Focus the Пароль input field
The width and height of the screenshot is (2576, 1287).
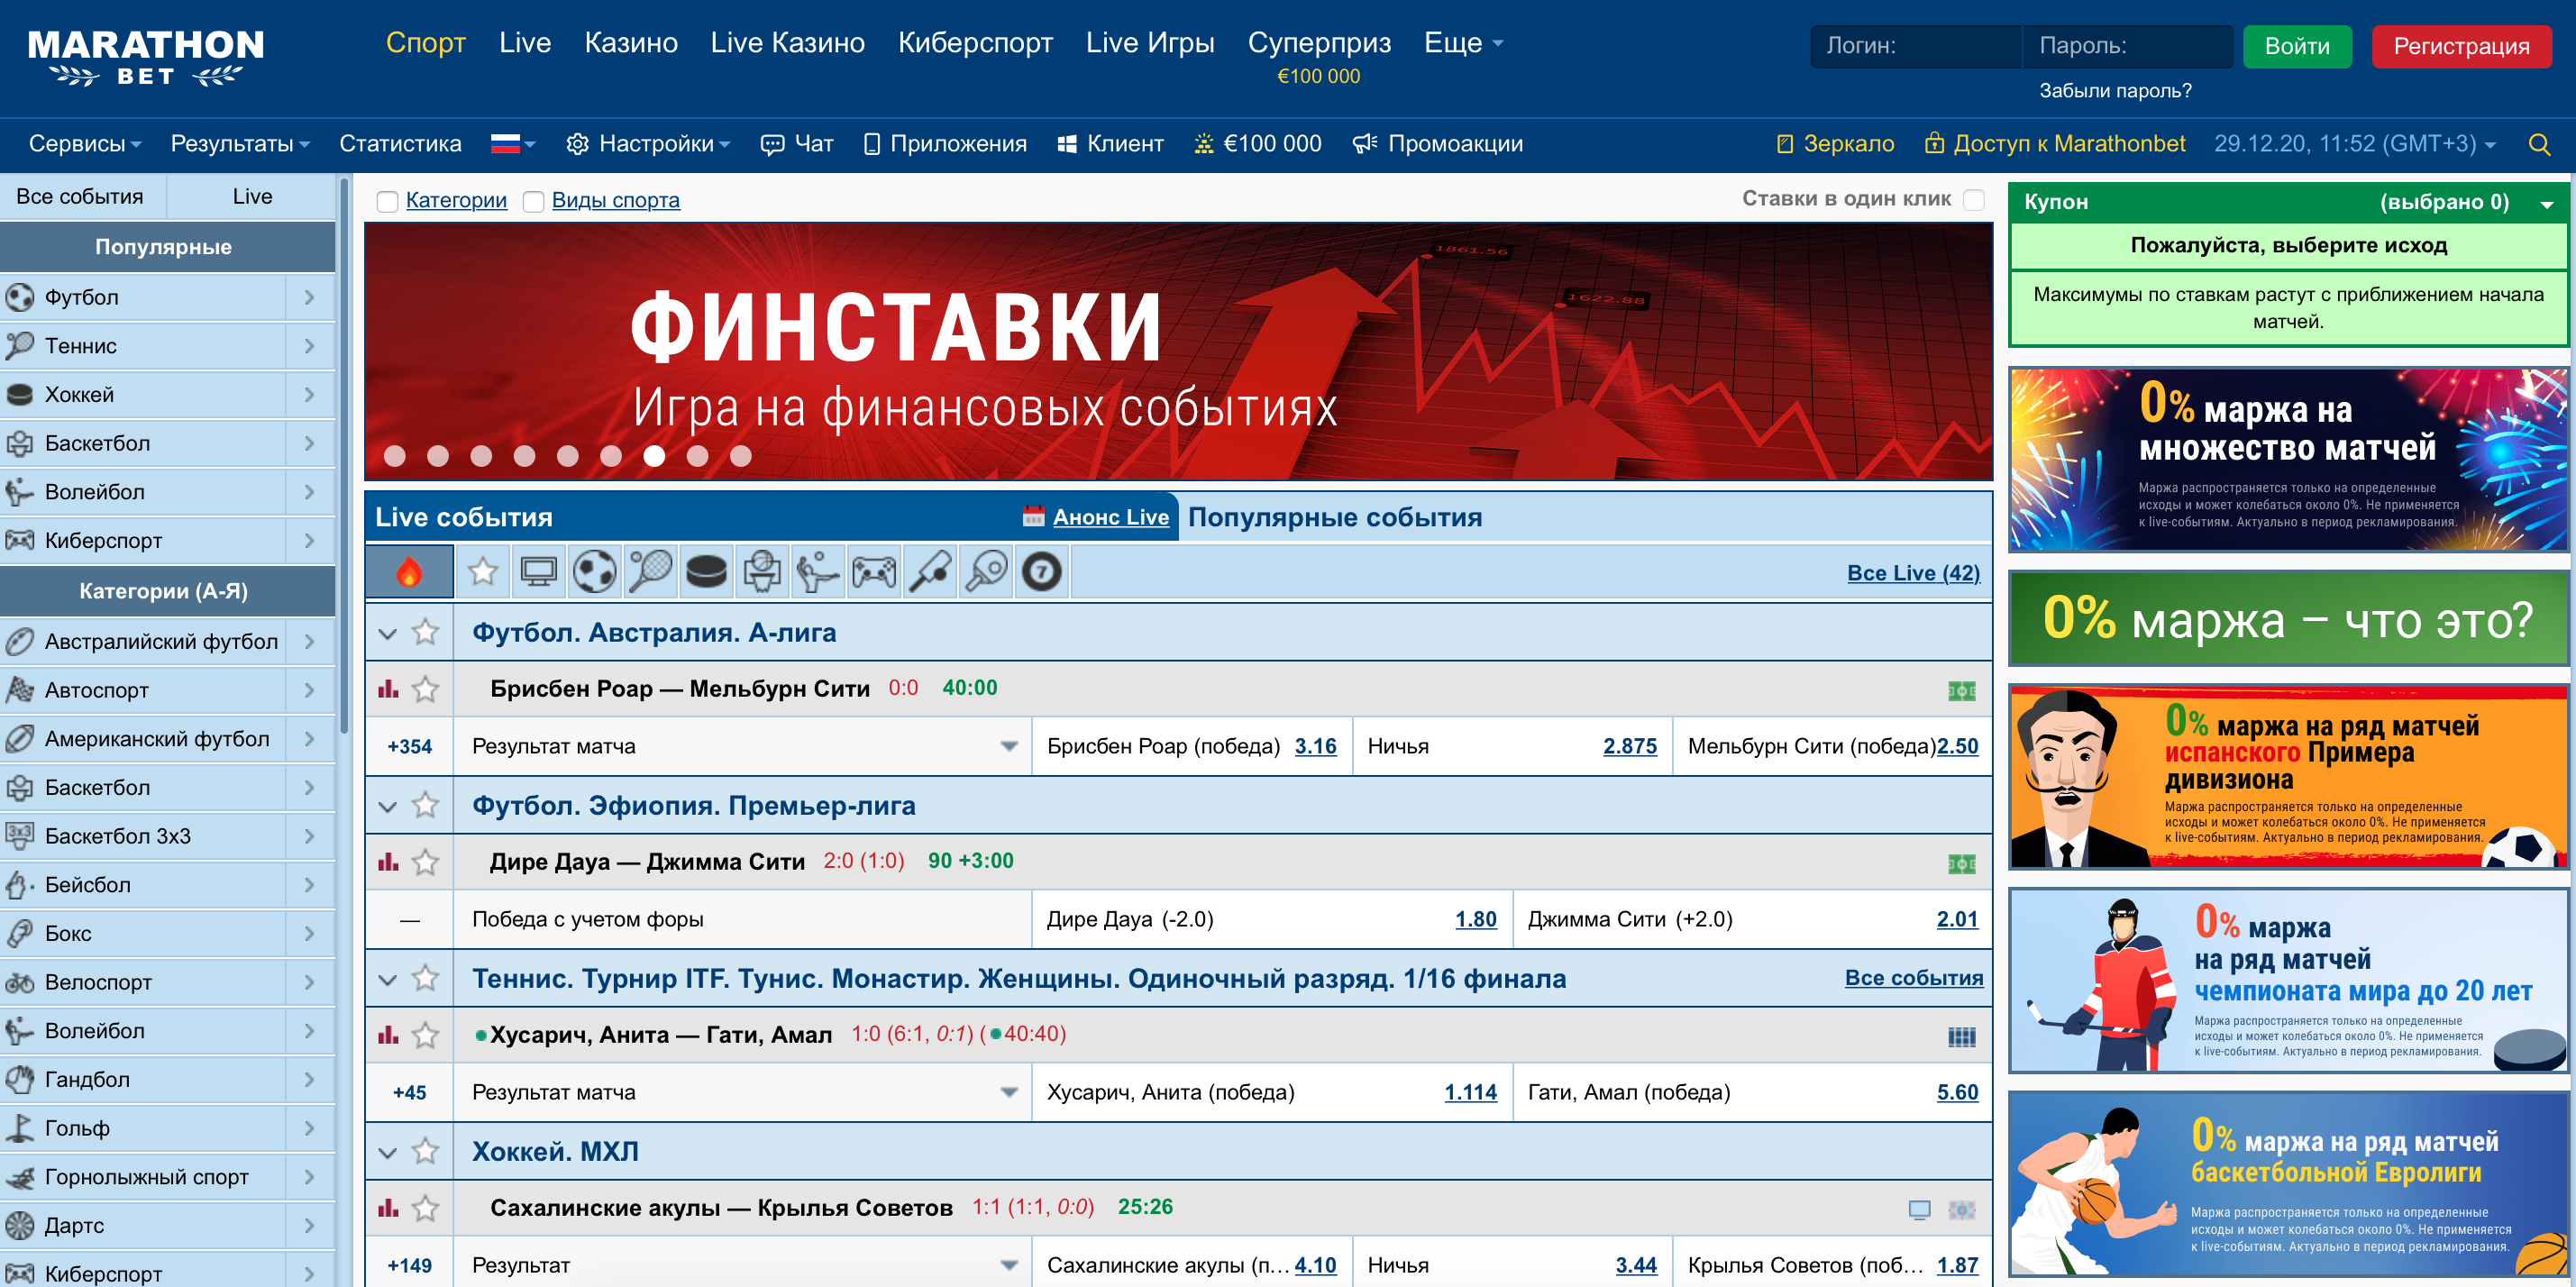click(2129, 46)
